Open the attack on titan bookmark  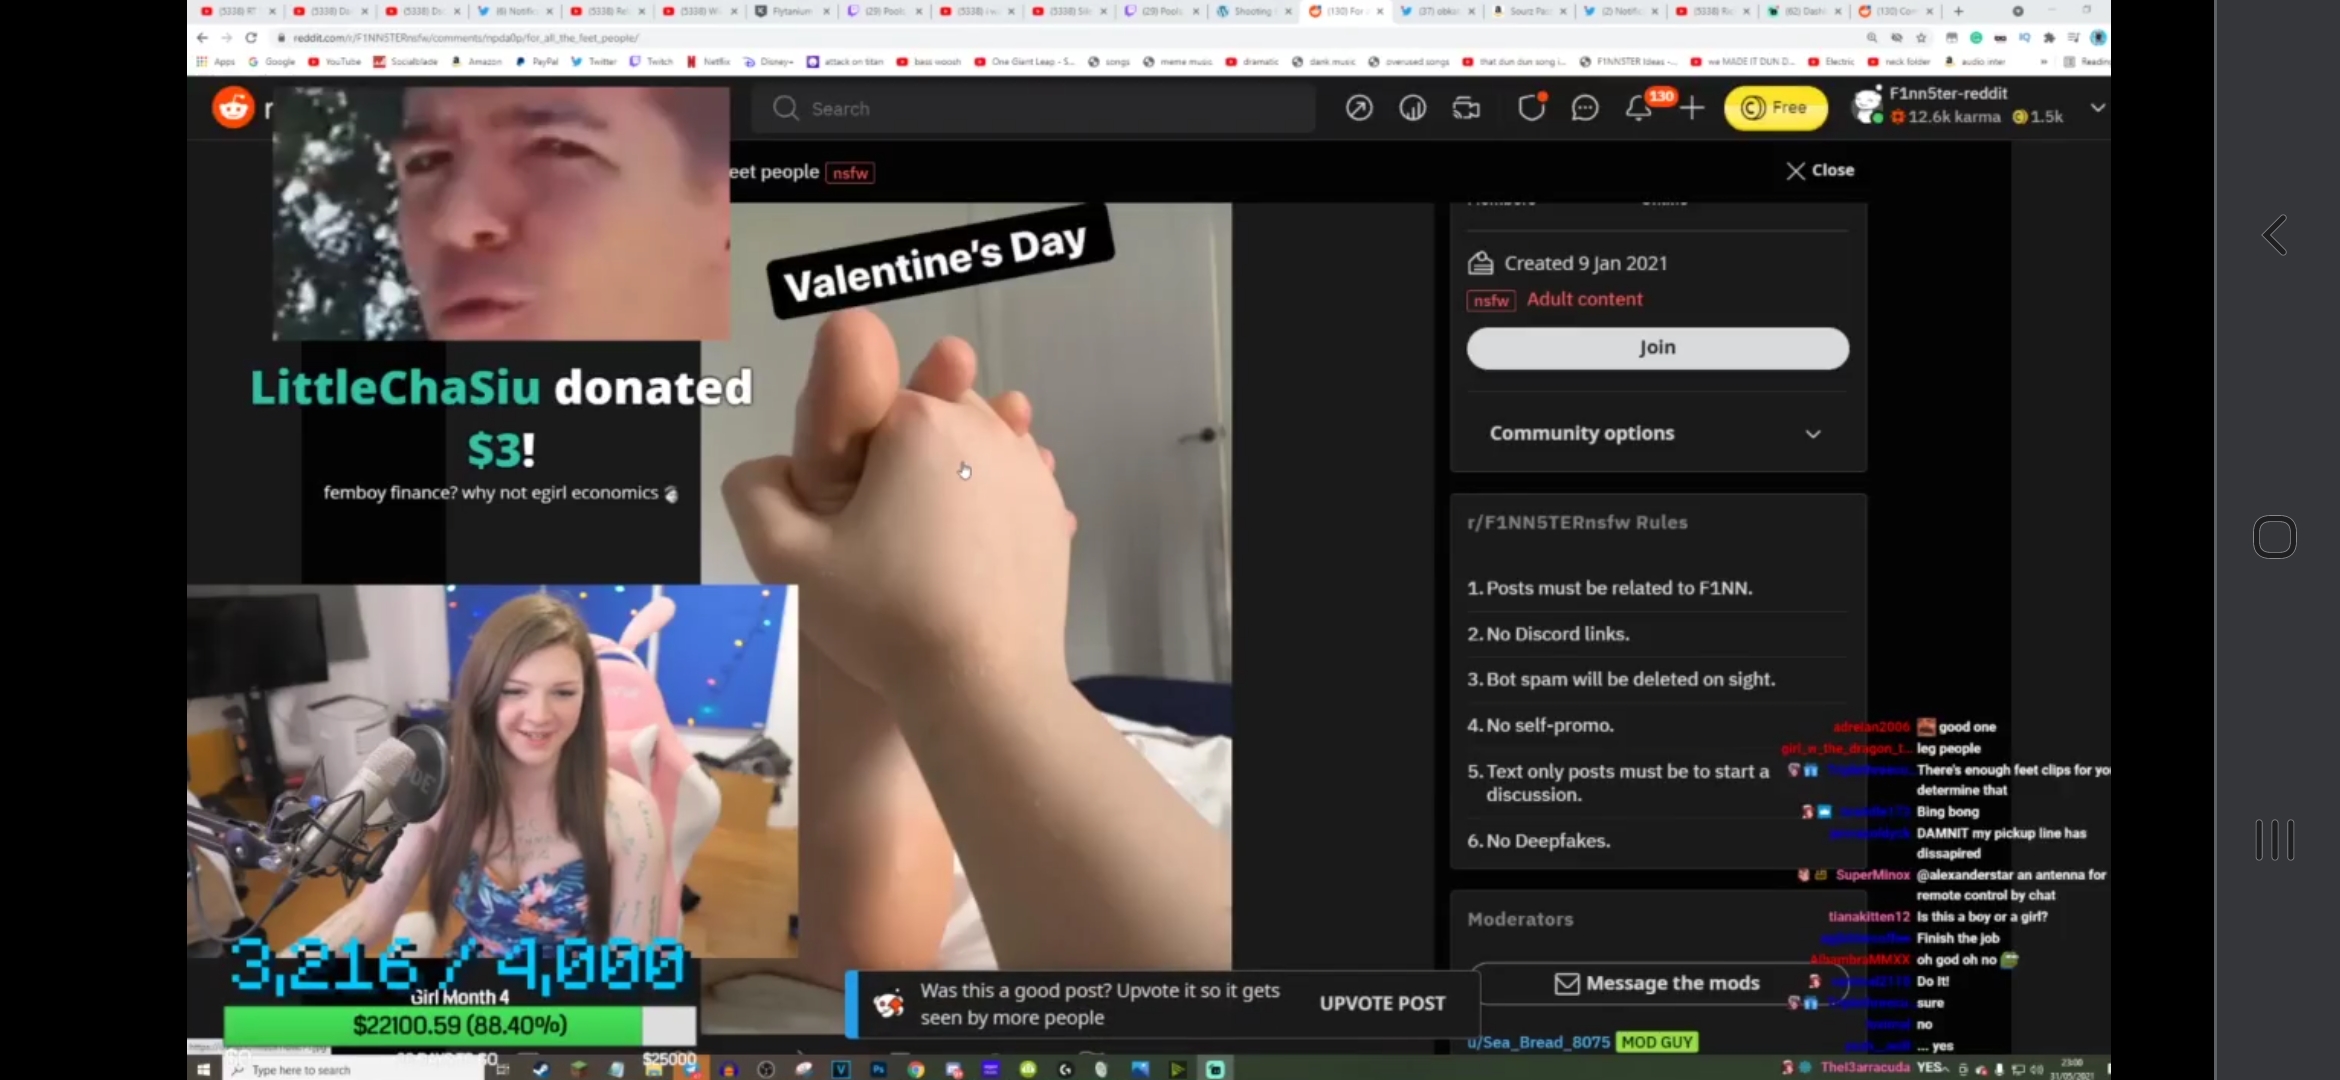coord(845,61)
